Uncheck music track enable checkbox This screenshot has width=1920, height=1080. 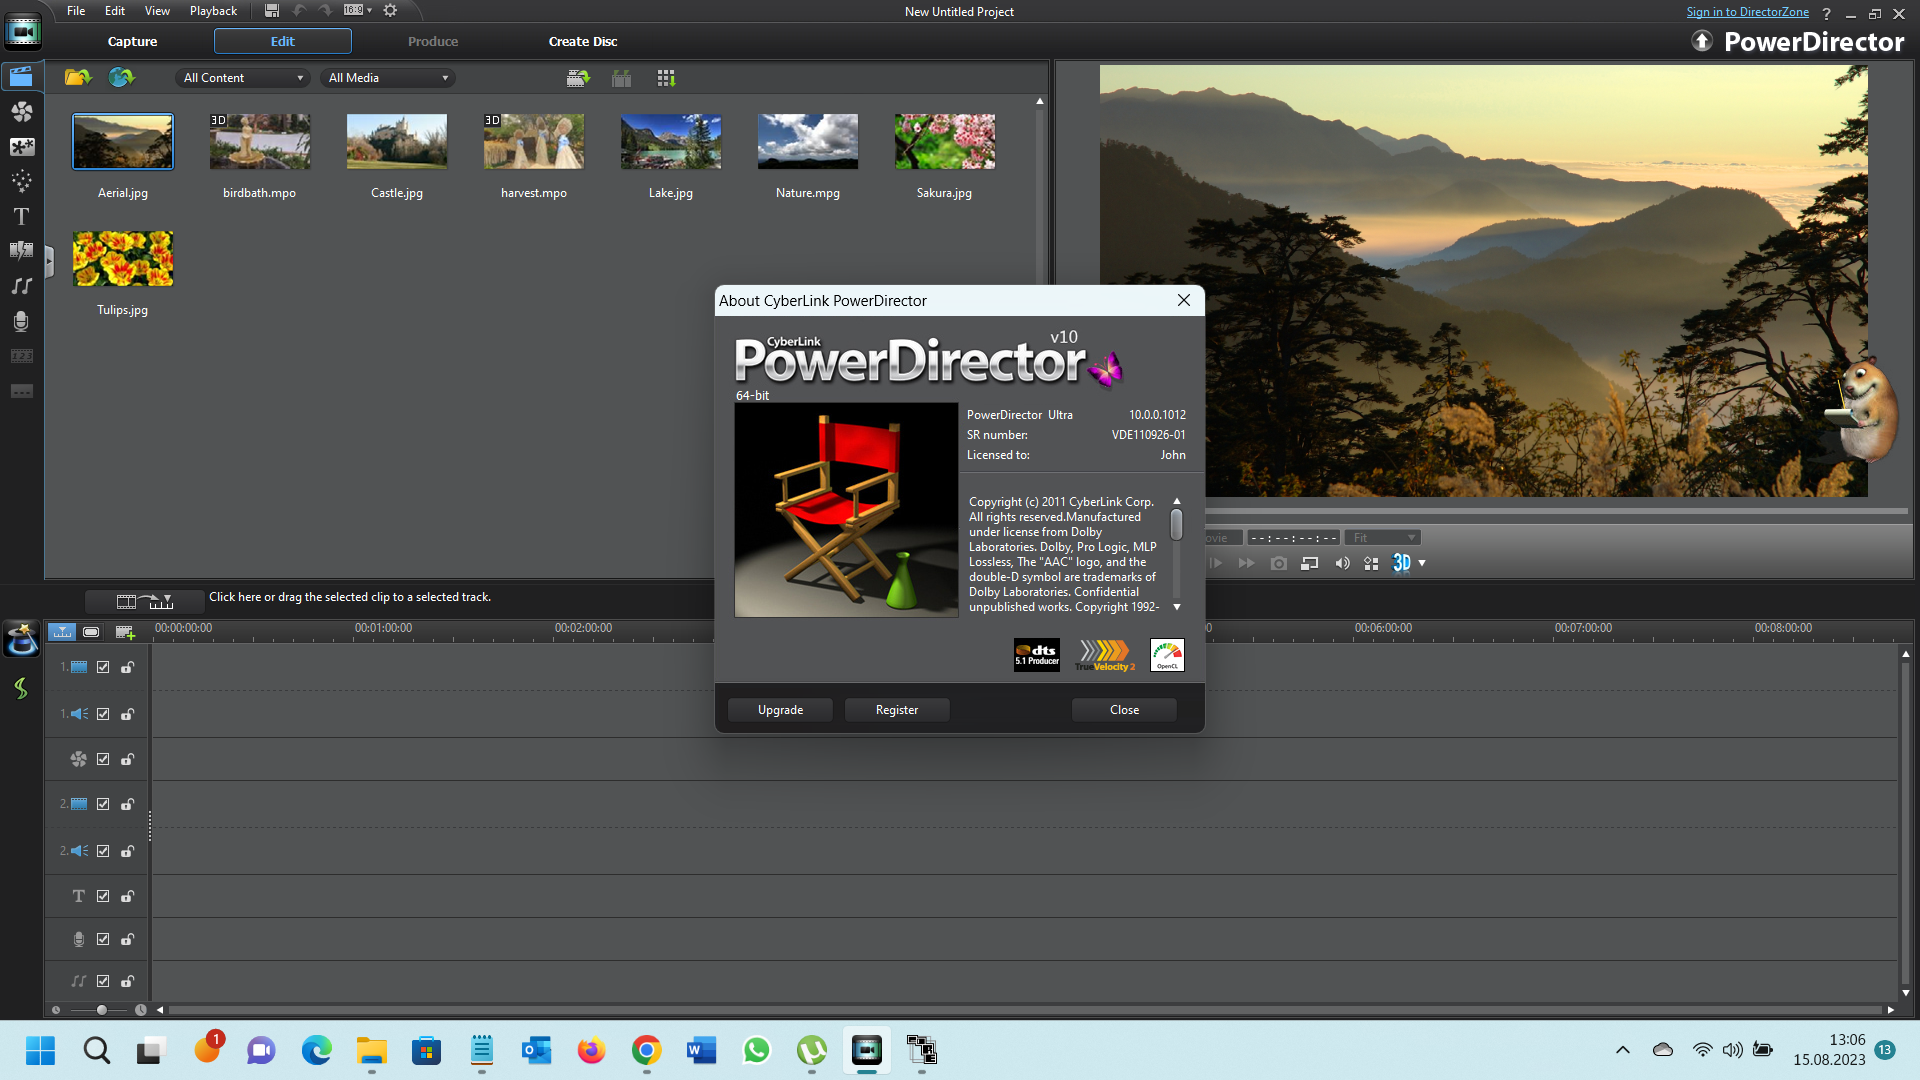click(x=103, y=981)
